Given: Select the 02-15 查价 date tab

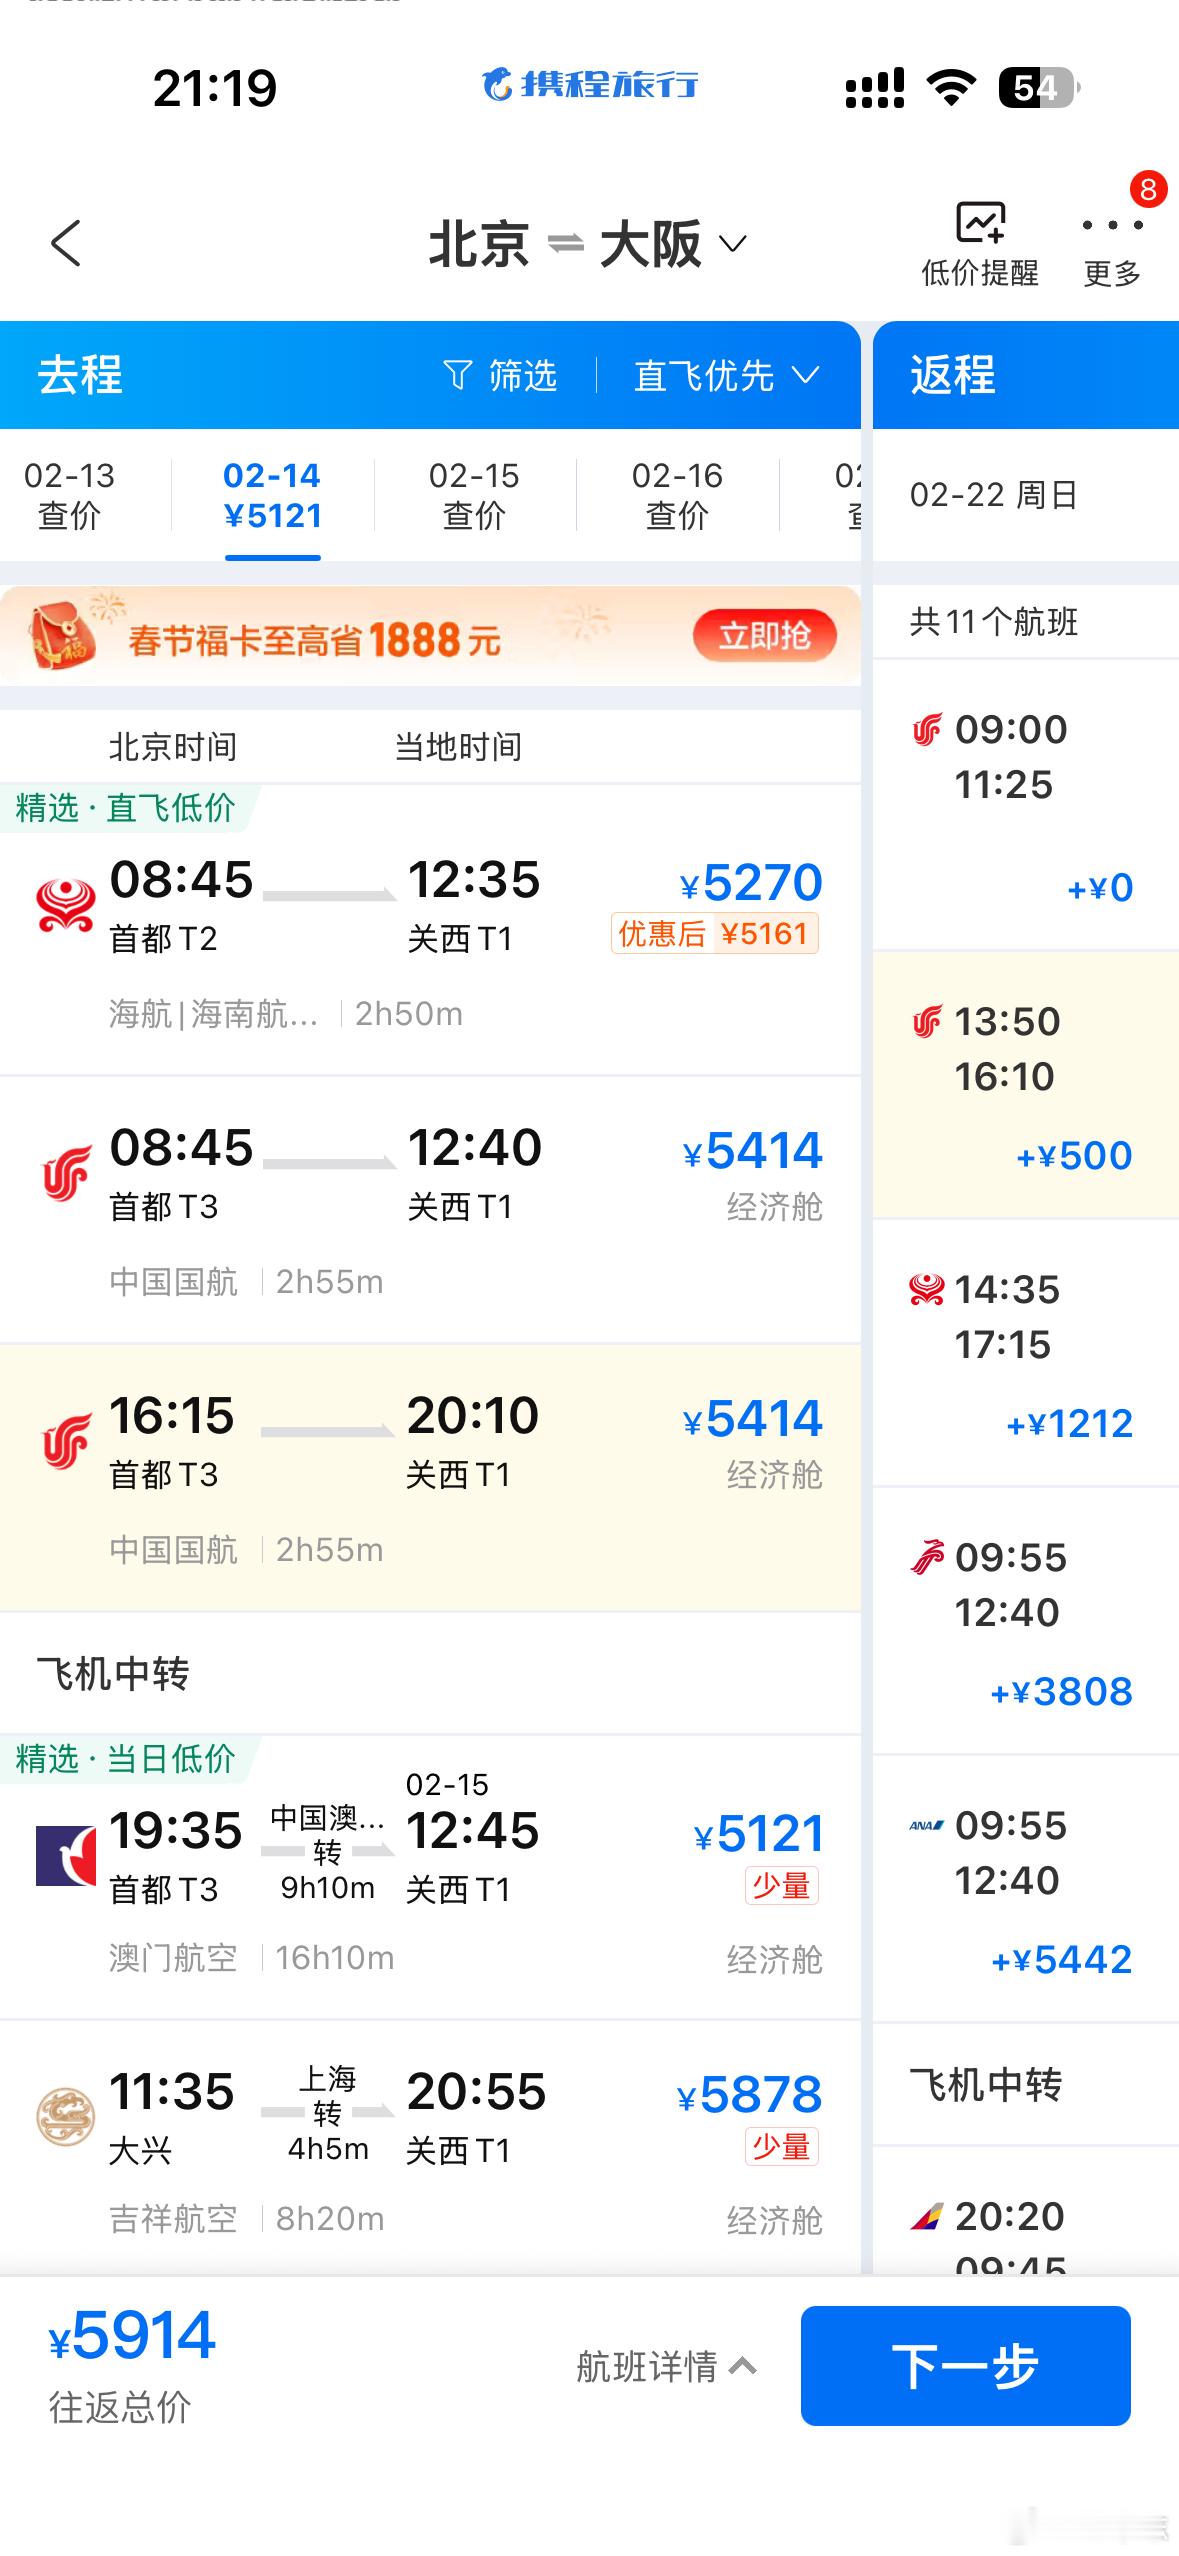Looking at the screenshot, I should [x=474, y=495].
